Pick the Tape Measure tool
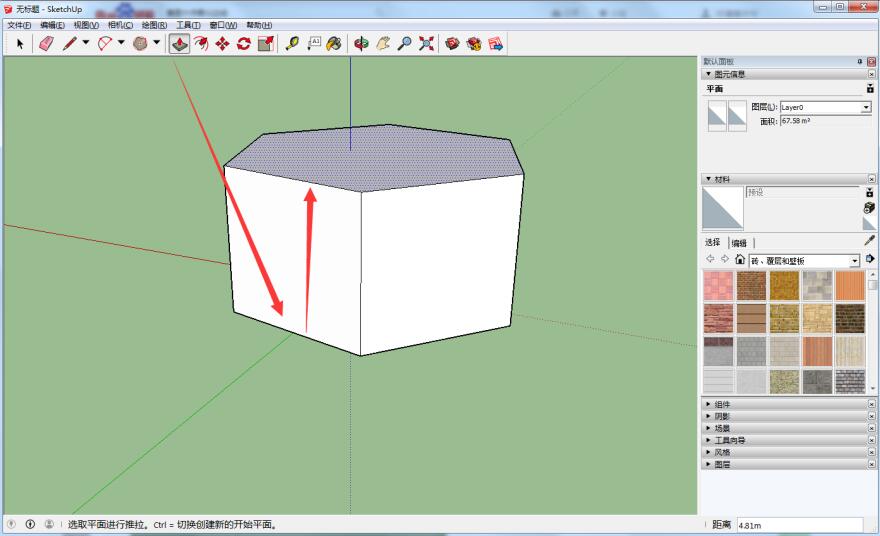This screenshot has width=880, height=536. pyautogui.click(x=292, y=43)
